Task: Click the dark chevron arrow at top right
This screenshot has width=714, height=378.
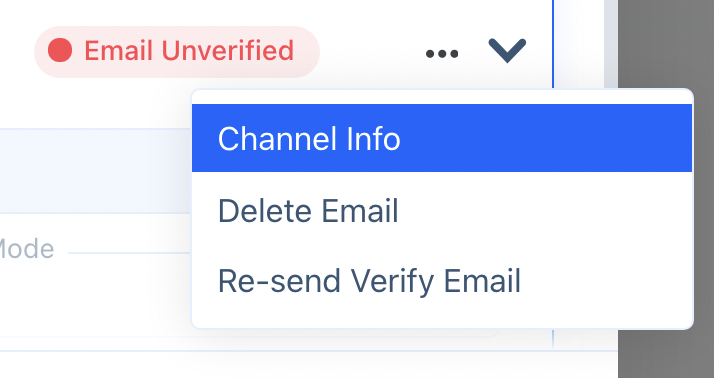Action: point(507,50)
